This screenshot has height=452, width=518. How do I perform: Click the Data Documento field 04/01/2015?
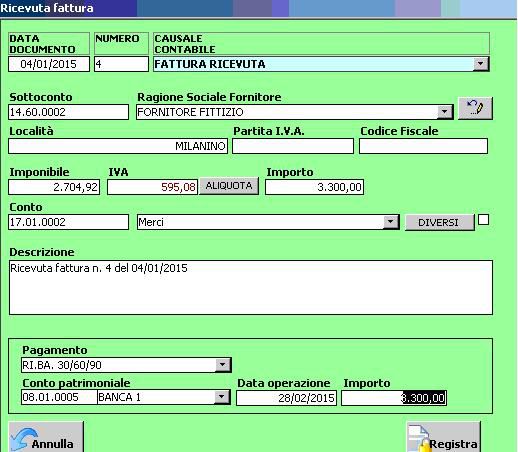point(49,64)
